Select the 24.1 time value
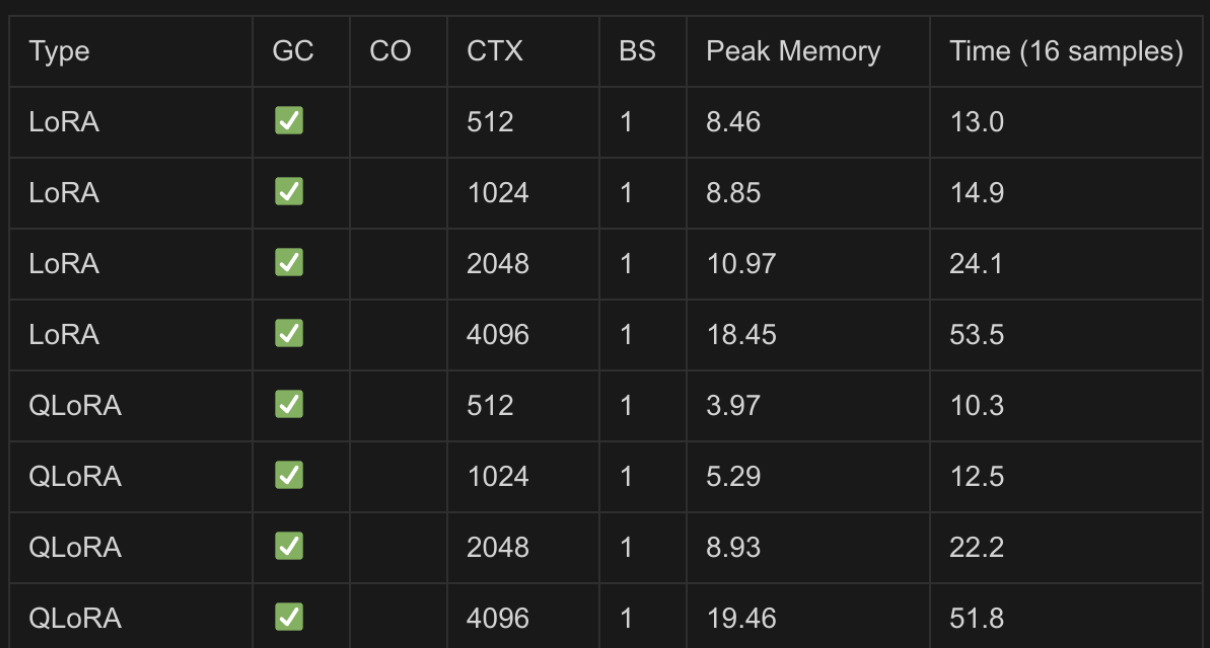Screen dimensions: 1210x648 [976, 264]
